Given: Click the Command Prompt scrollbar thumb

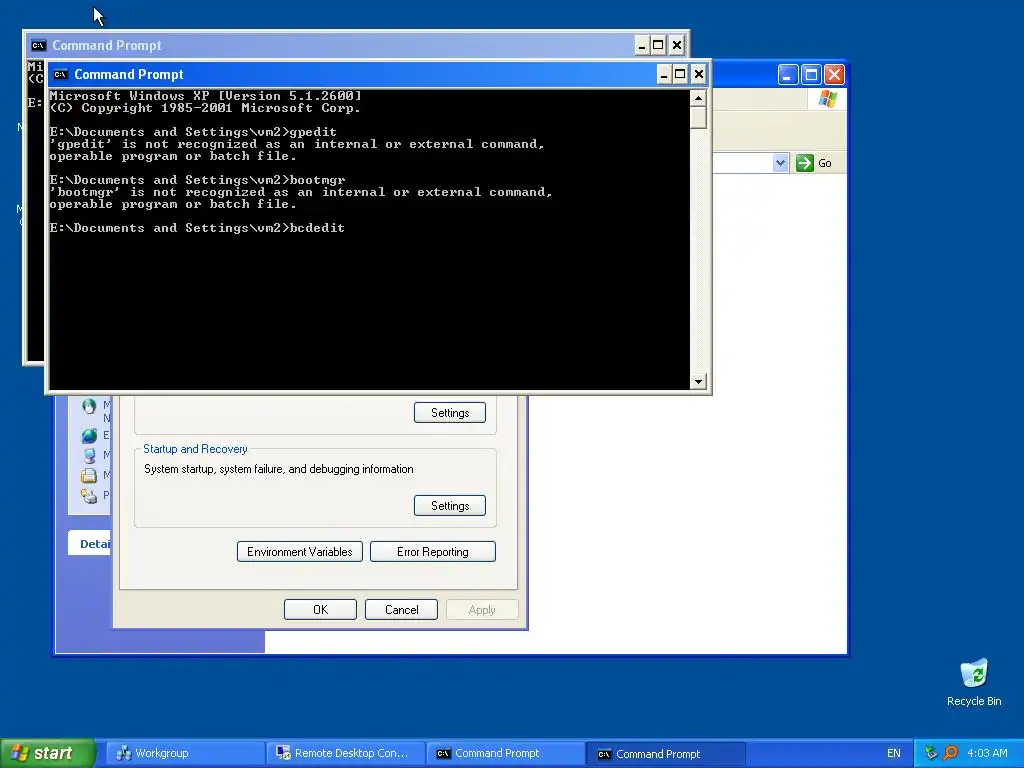Looking at the screenshot, I should click(x=698, y=118).
